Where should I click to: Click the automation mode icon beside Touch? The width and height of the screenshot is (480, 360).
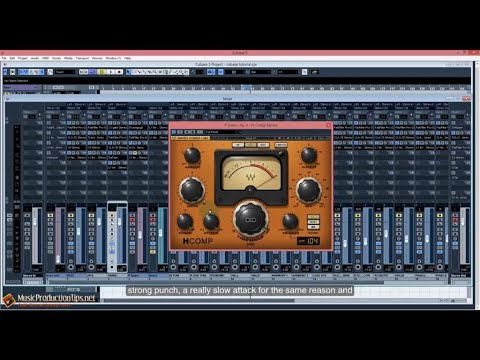pyautogui.click(x=50, y=72)
